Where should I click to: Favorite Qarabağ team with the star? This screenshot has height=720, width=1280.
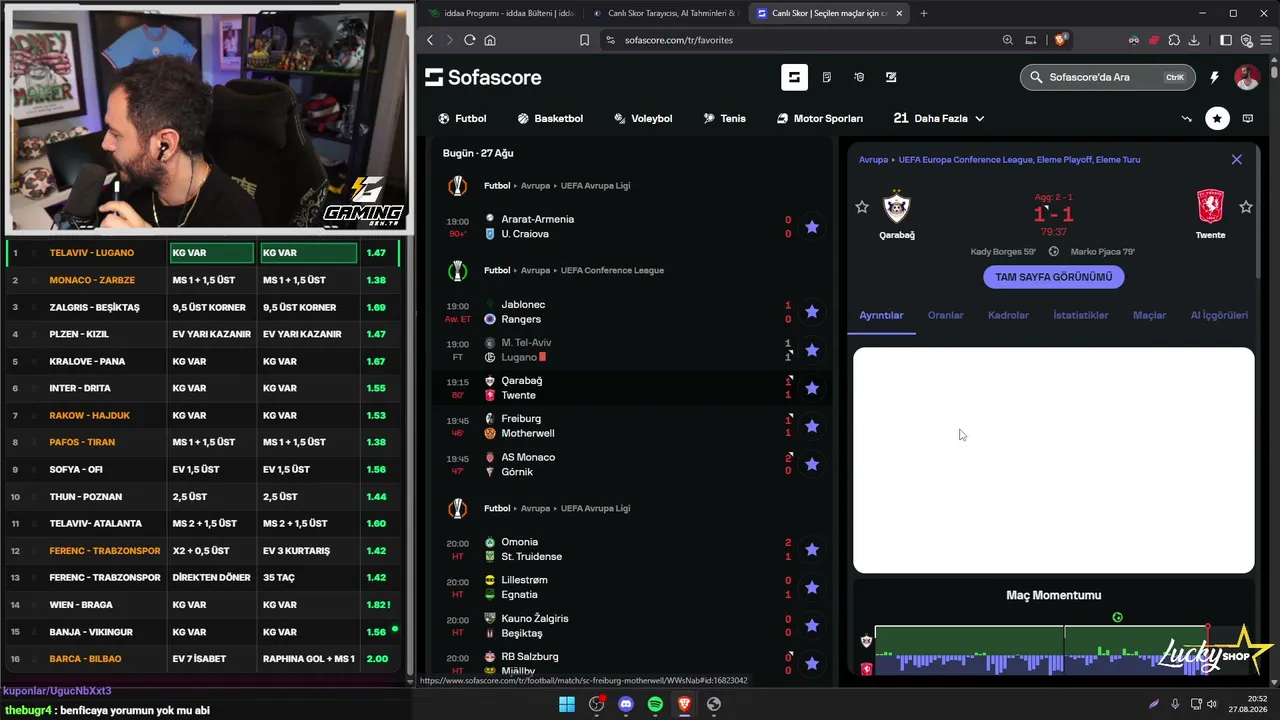(862, 207)
